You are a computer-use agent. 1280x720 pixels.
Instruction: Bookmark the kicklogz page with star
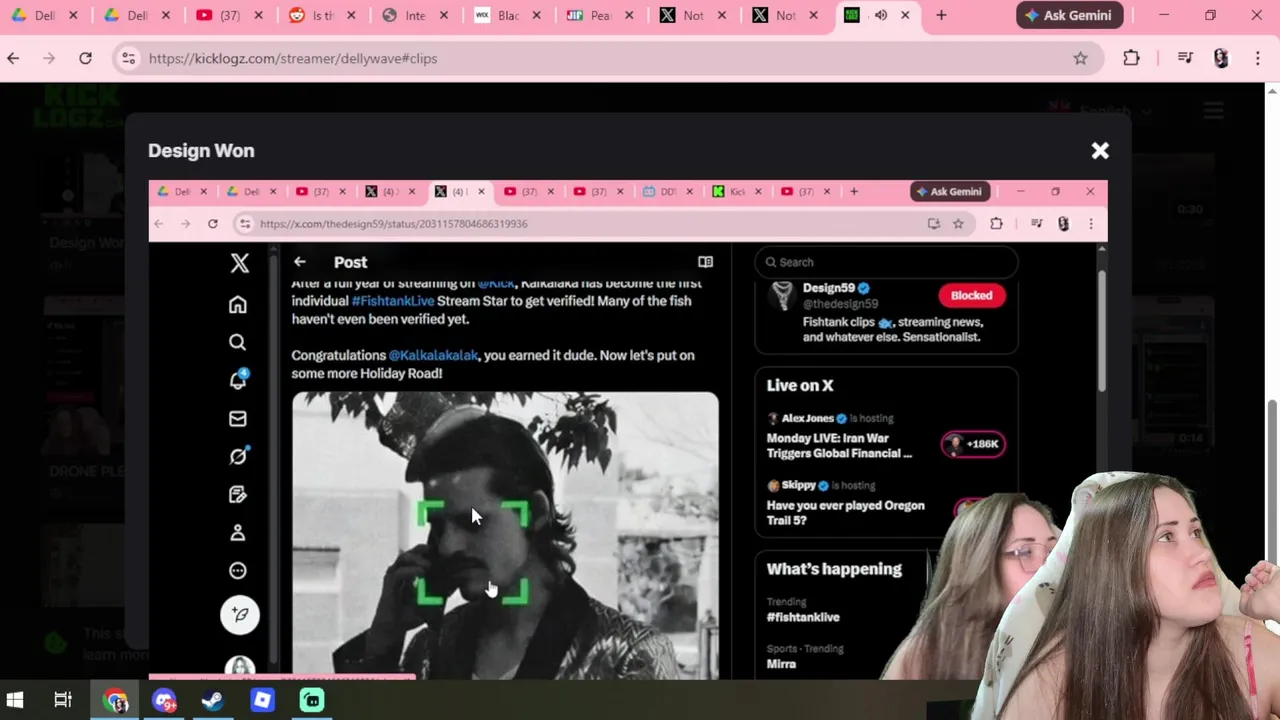[x=1080, y=58]
